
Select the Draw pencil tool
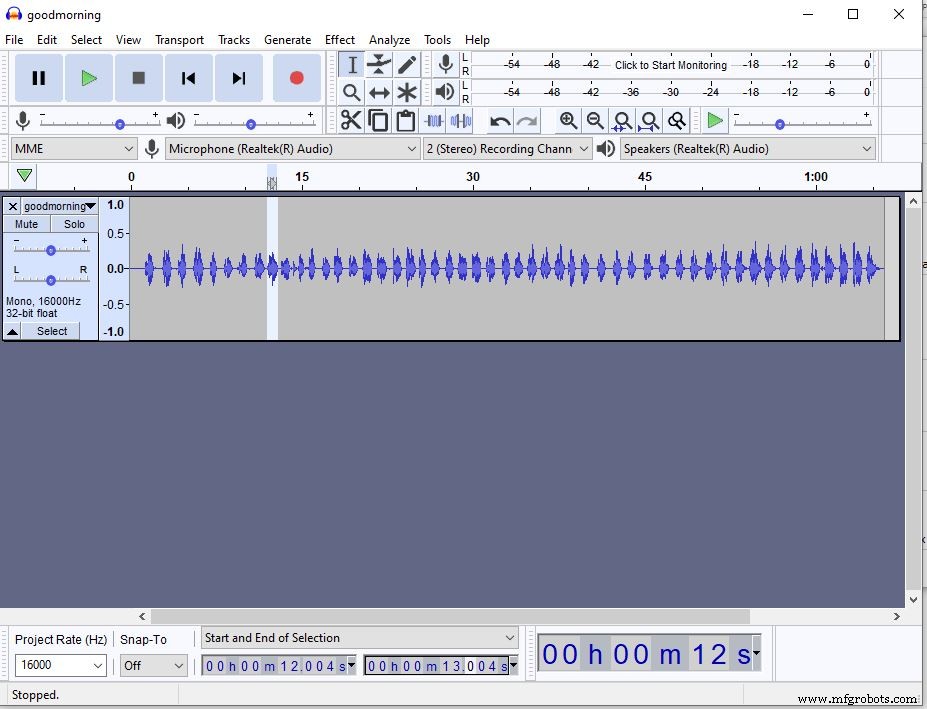click(x=407, y=65)
